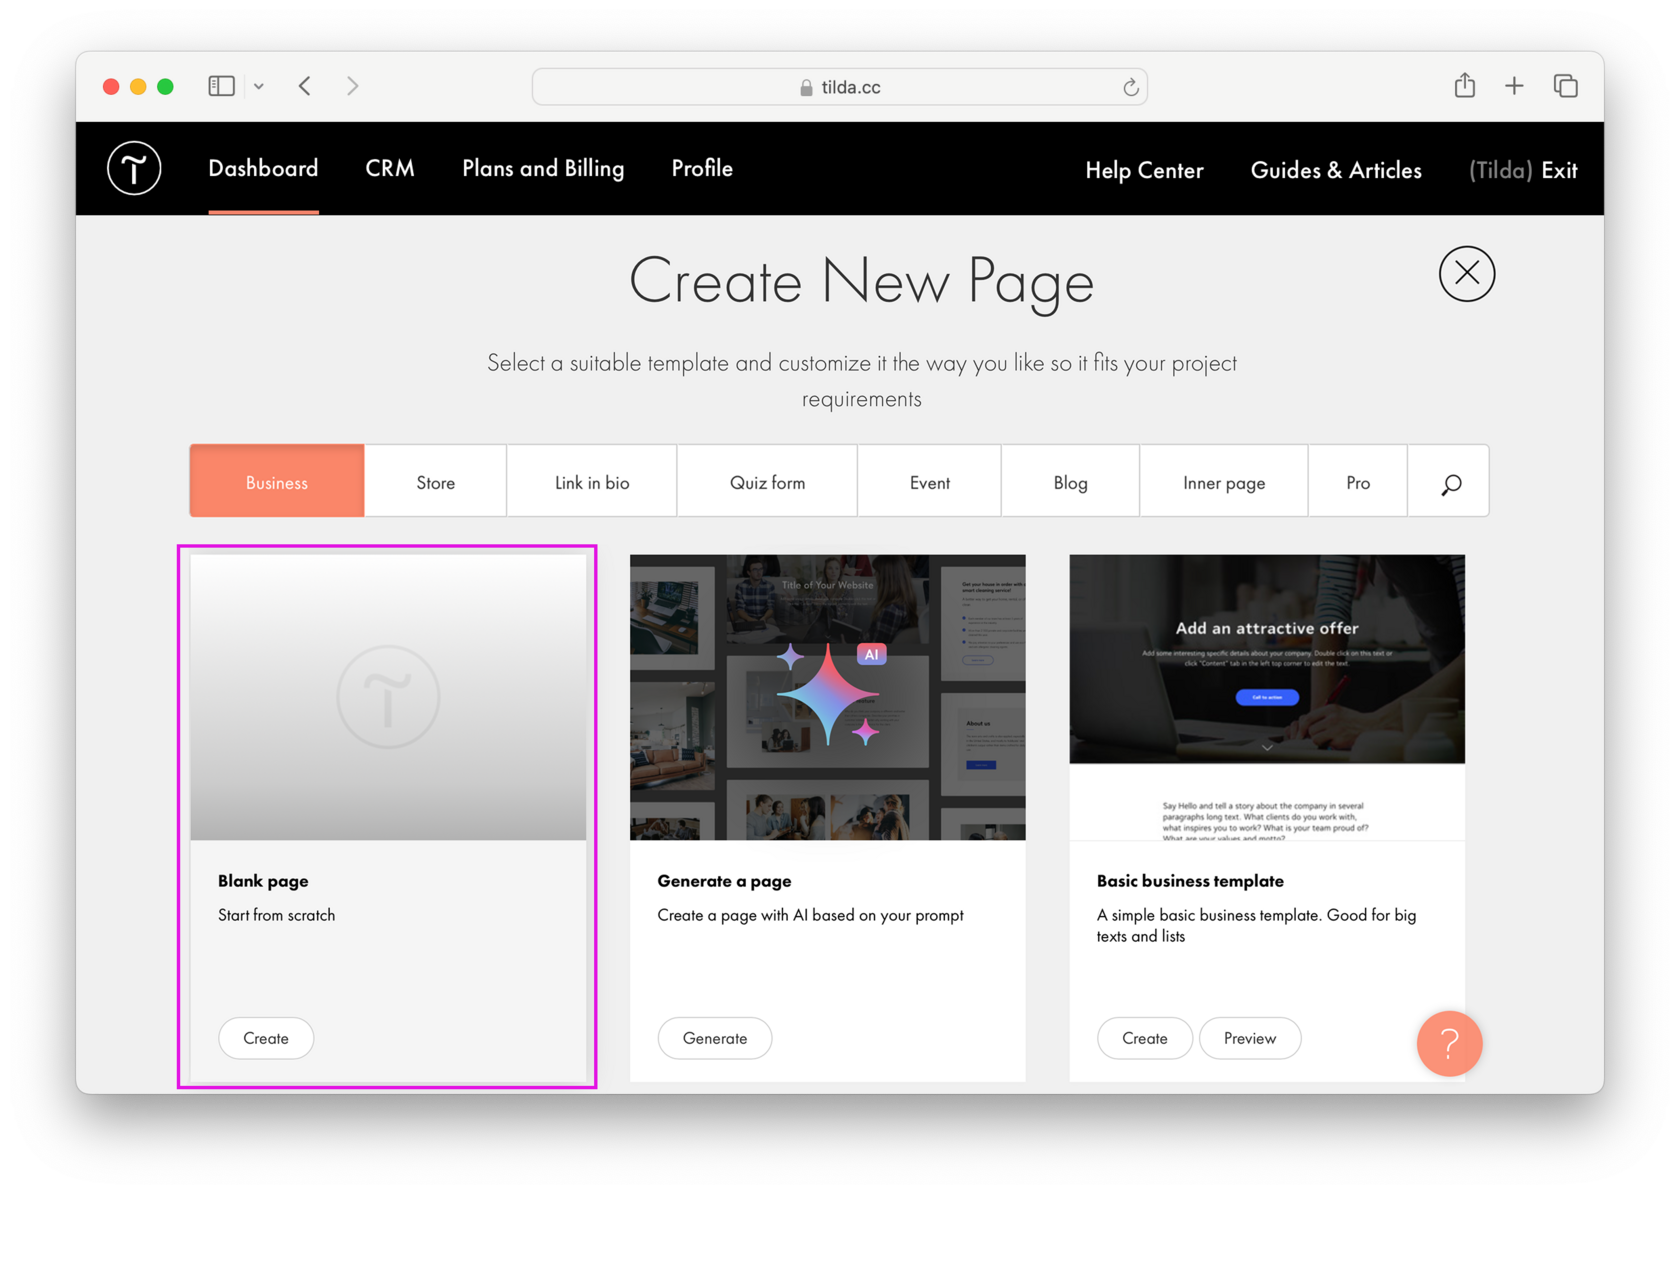The height and width of the screenshot is (1270, 1680).
Task: Click the Start from scratch text
Action: point(276,915)
